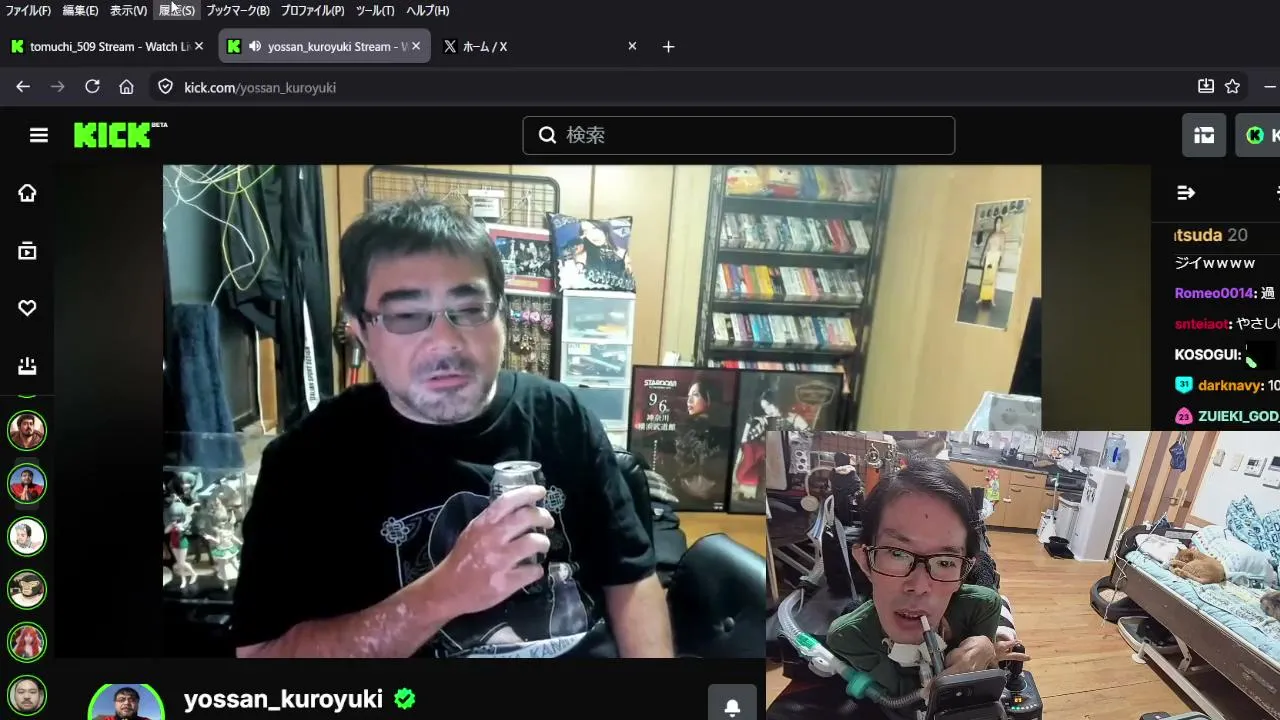
Task: Open the ヘルプ(H) menu
Action: tap(428, 10)
